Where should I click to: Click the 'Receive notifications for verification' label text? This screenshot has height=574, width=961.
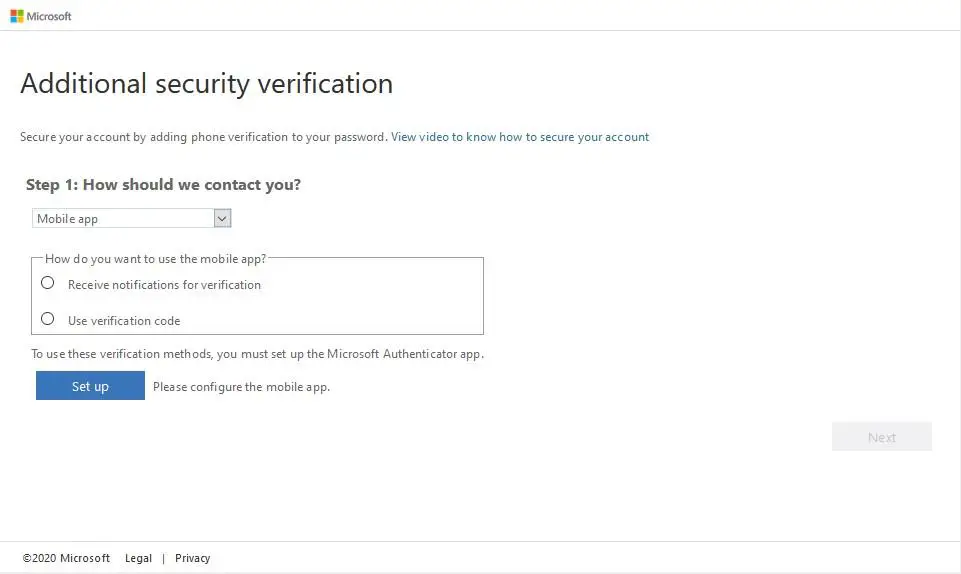tap(164, 285)
